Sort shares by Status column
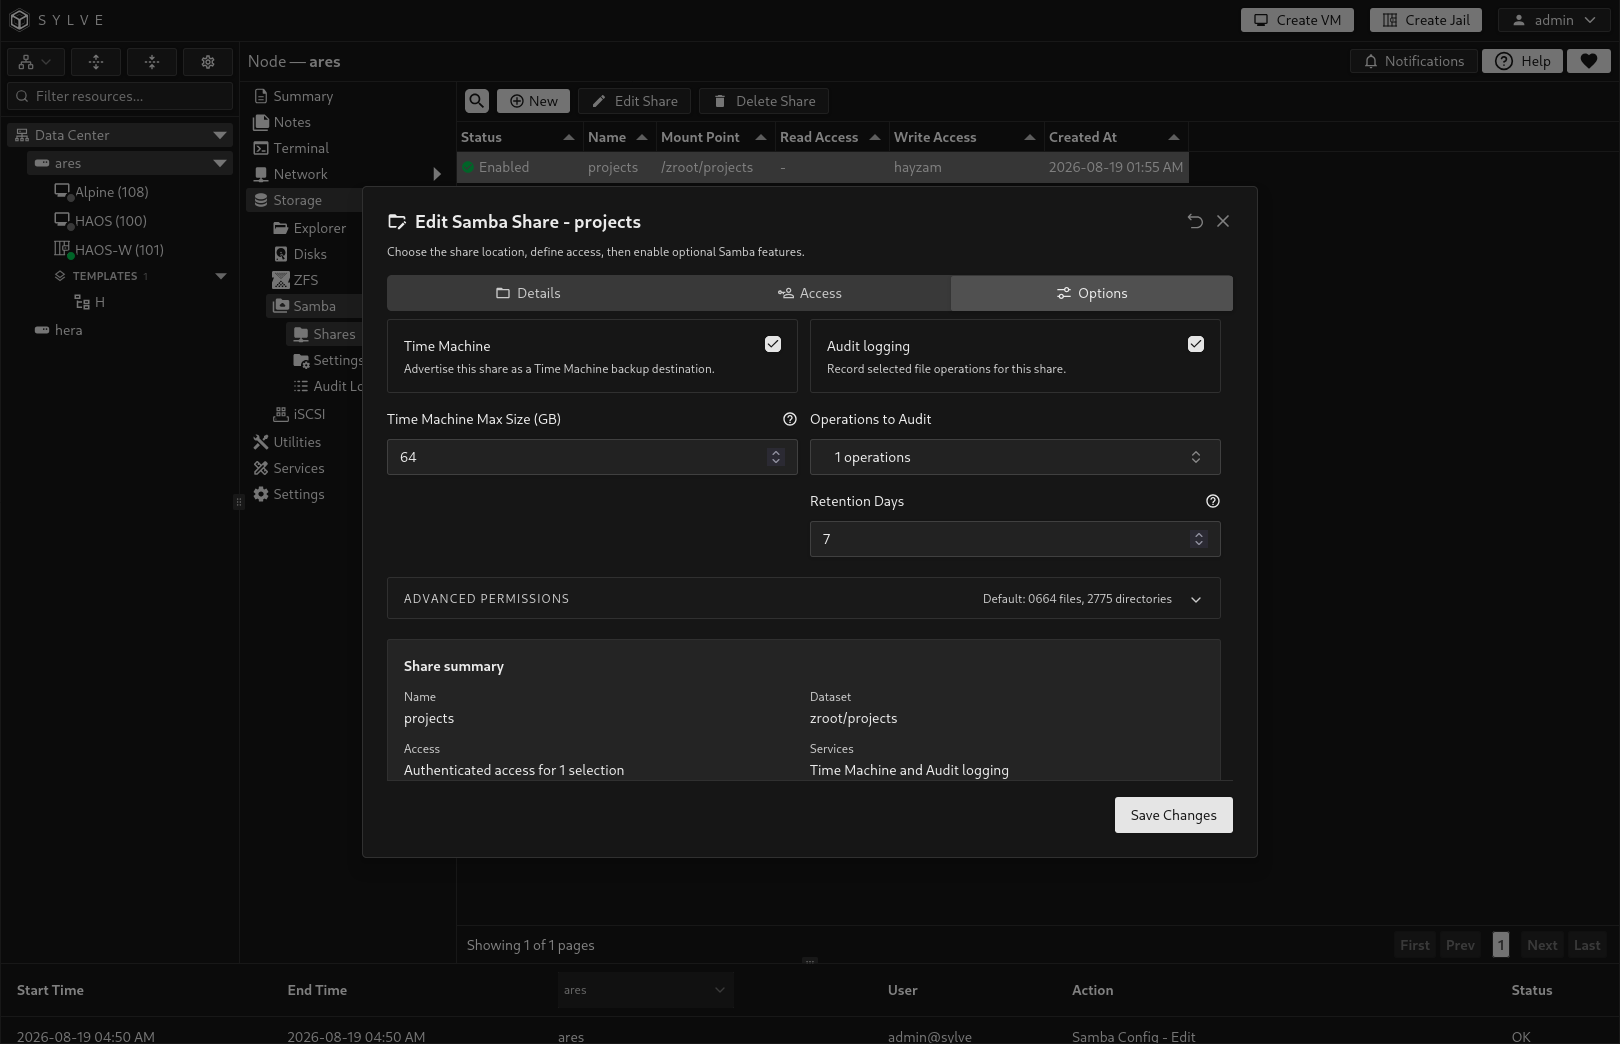This screenshot has height=1044, width=1620. (518, 137)
